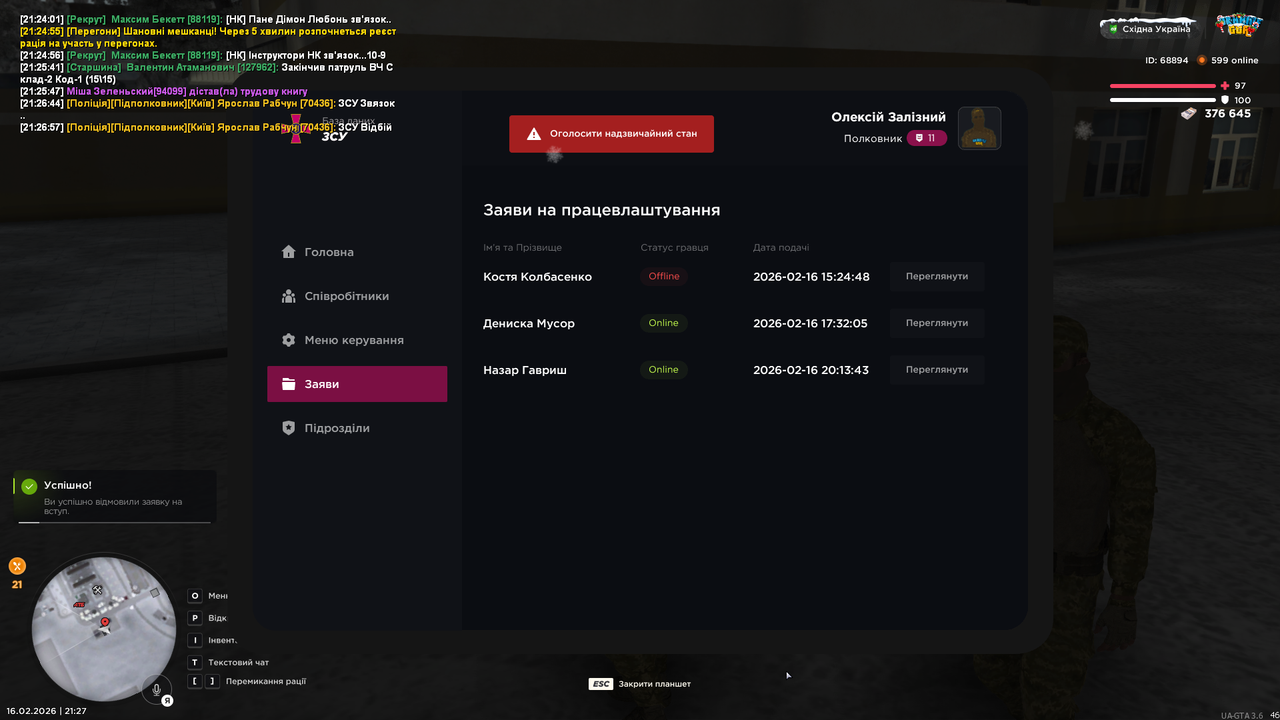
Task: Click the gear icon beside Меню керування
Action: point(289,340)
